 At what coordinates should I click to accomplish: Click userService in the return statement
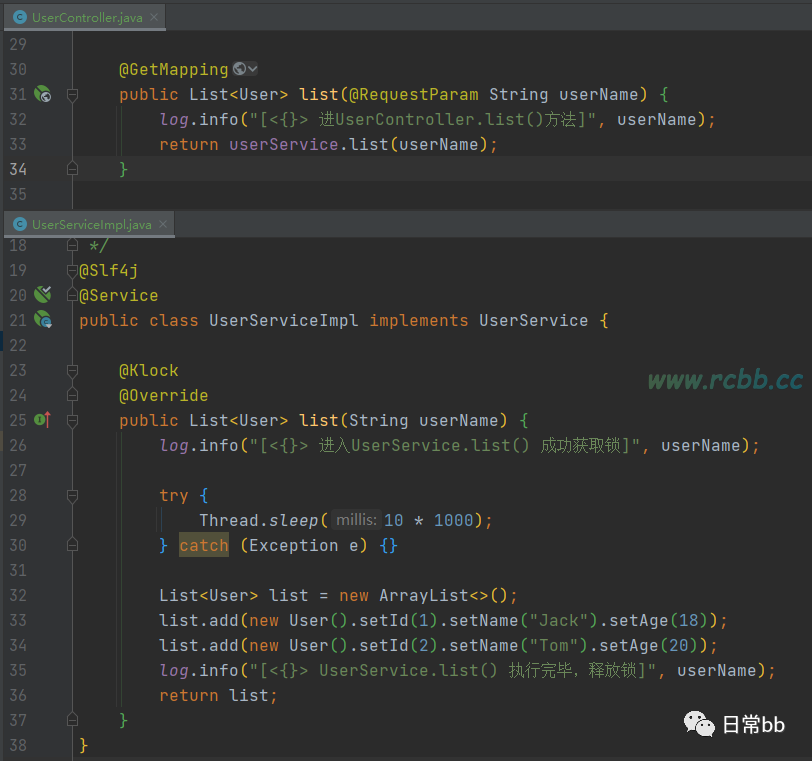[284, 144]
